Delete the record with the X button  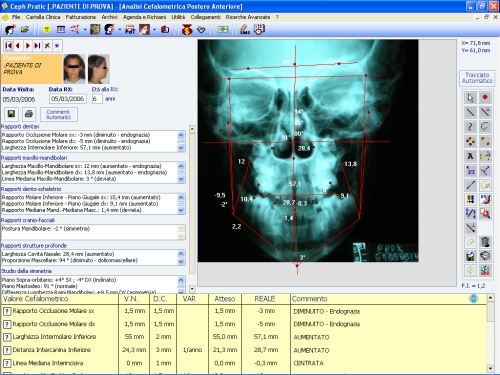coord(47,46)
